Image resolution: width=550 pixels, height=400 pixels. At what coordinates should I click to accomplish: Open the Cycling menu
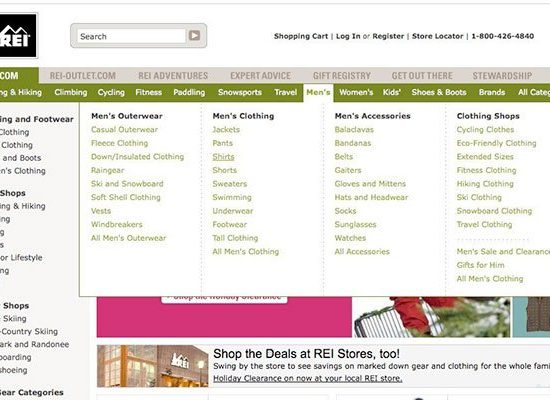click(111, 92)
